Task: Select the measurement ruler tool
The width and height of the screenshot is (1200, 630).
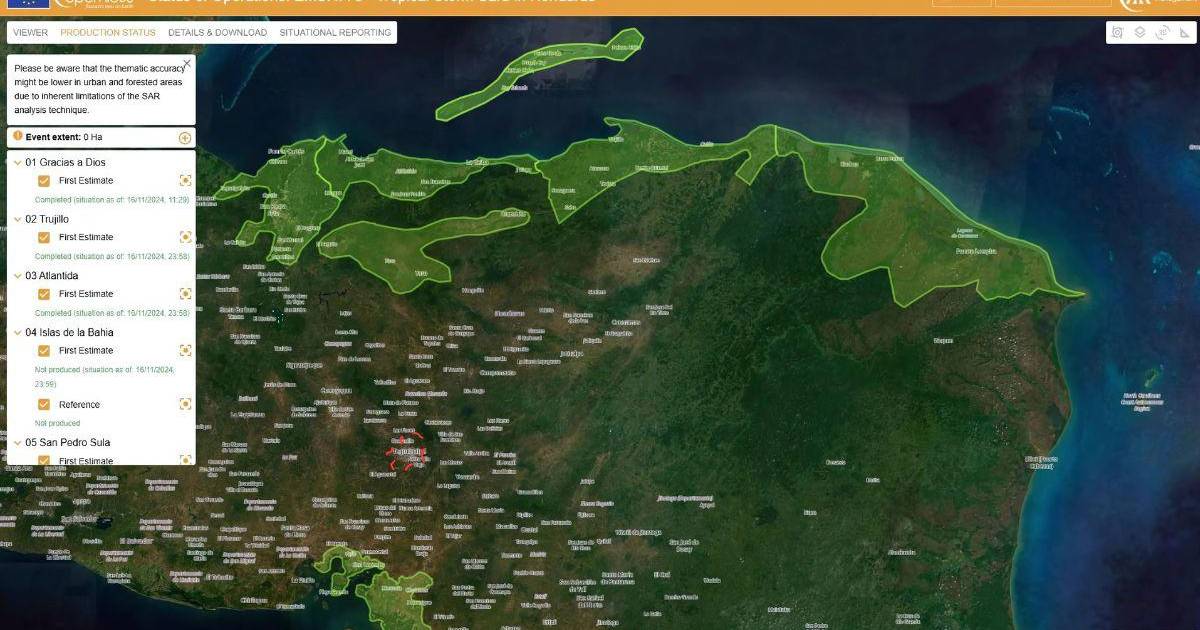Action: coord(1185,33)
